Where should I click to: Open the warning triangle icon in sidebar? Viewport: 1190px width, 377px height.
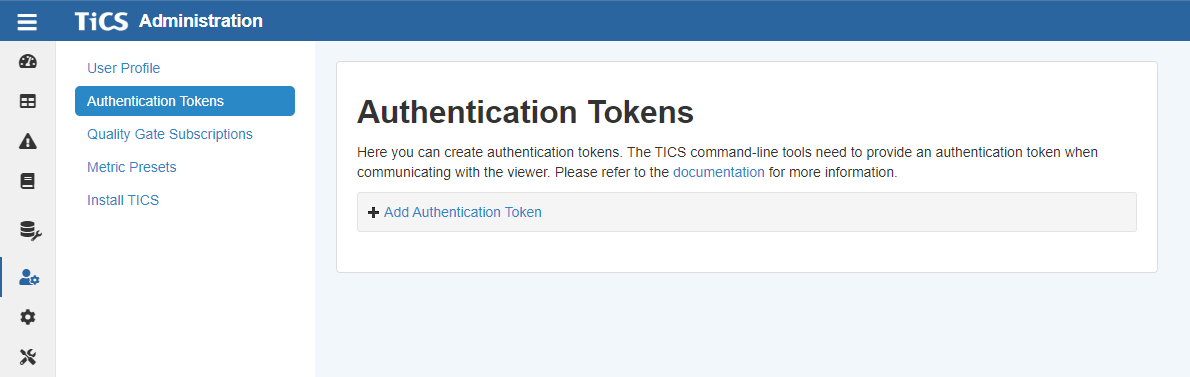(x=27, y=141)
